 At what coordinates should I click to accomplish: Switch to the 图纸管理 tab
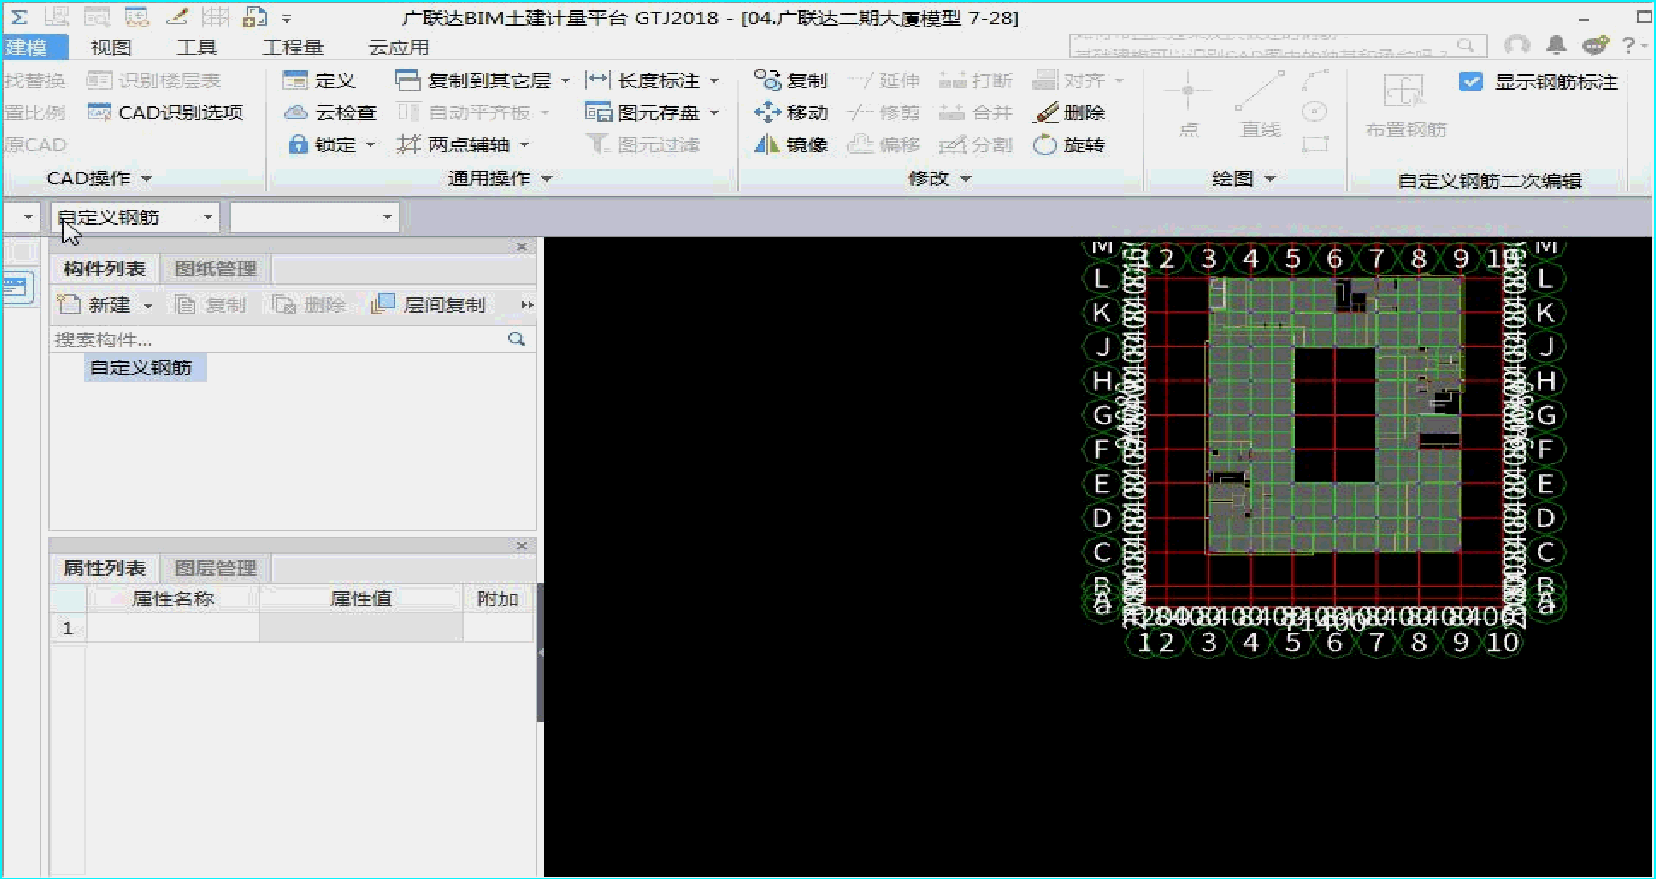216,269
